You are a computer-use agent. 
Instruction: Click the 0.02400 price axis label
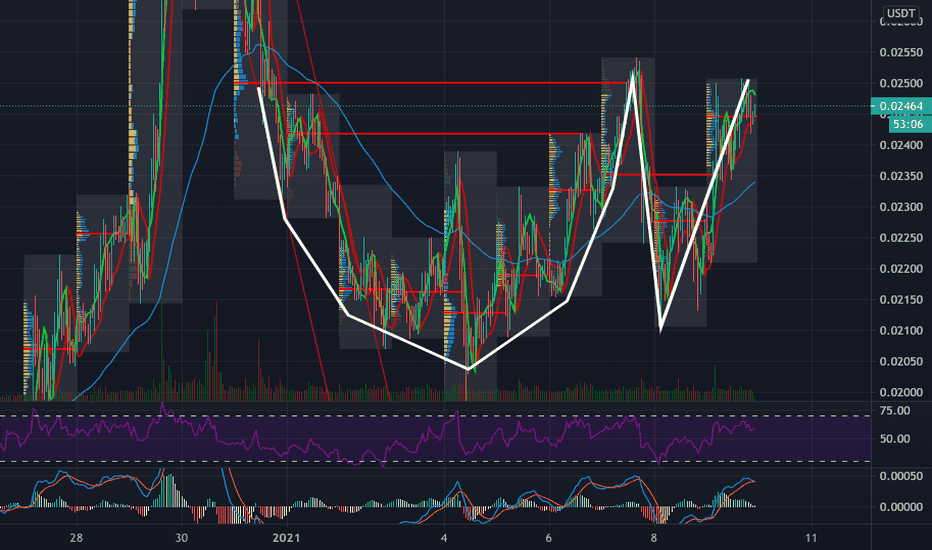point(901,145)
